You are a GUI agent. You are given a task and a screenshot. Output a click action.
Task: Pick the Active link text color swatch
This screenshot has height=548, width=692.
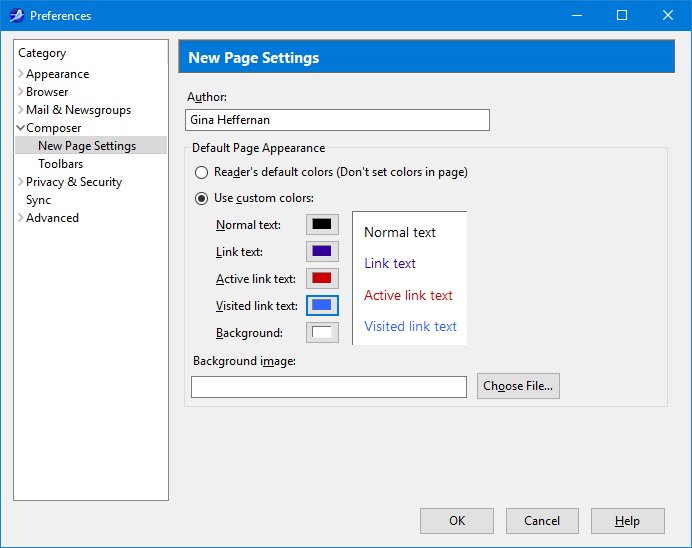click(x=322, y=278)
